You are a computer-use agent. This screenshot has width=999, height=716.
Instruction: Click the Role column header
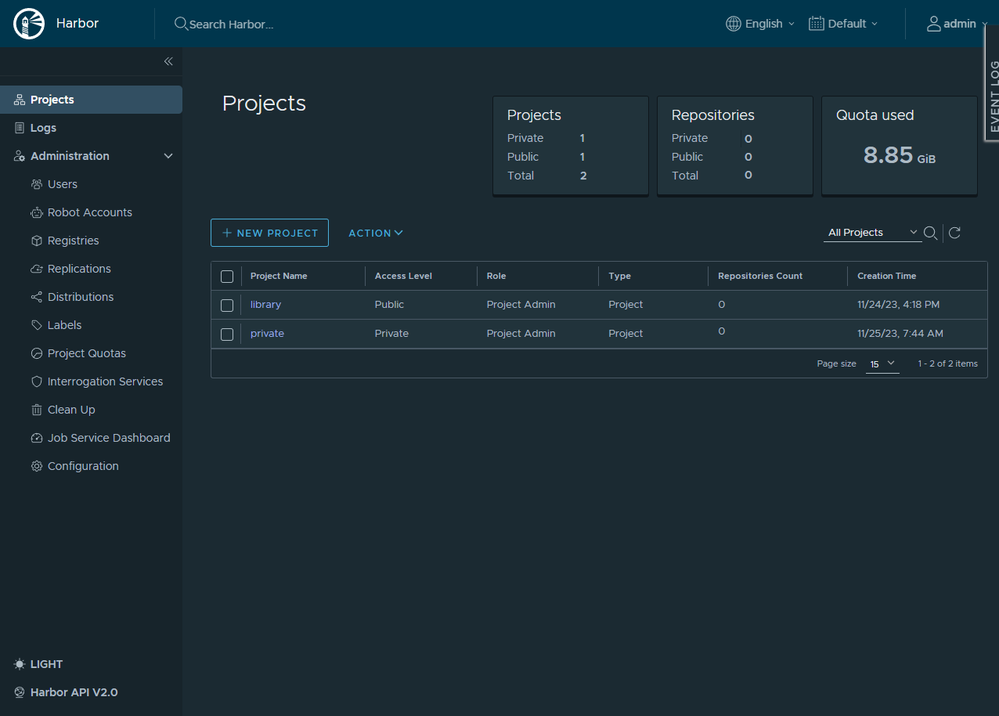[x=496, y=276]
